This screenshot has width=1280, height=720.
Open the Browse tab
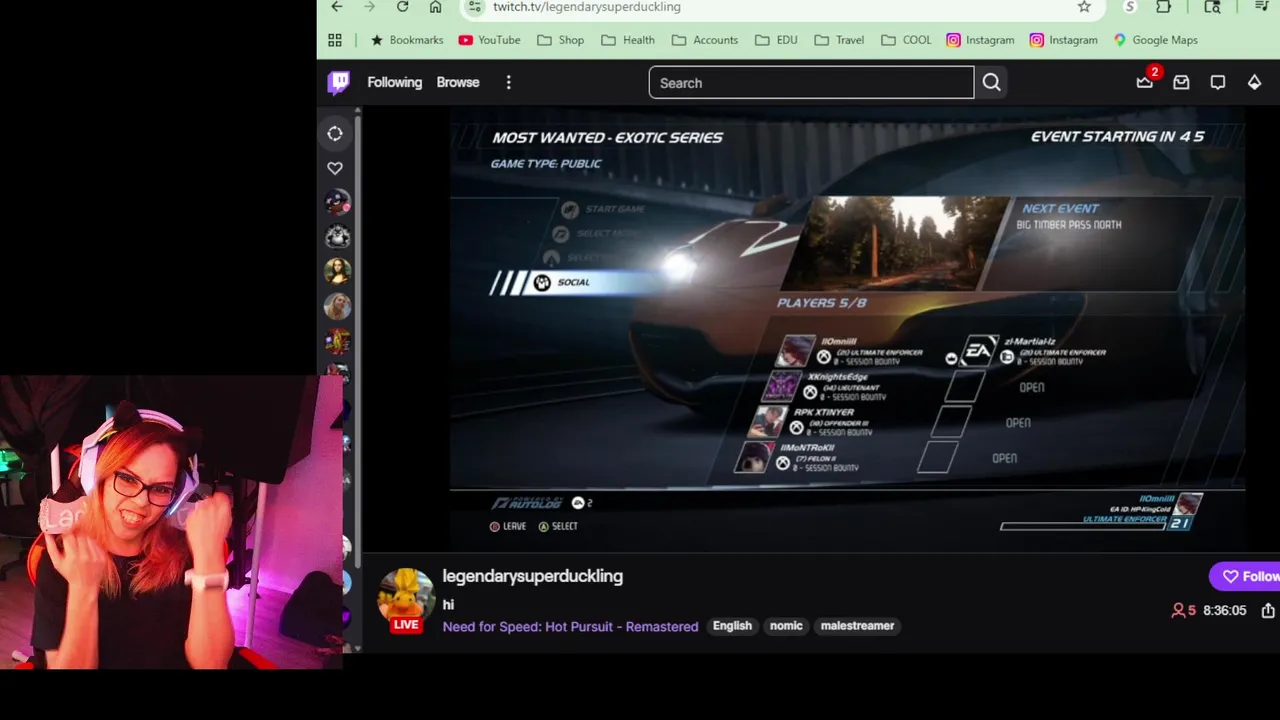pos(458,82)
